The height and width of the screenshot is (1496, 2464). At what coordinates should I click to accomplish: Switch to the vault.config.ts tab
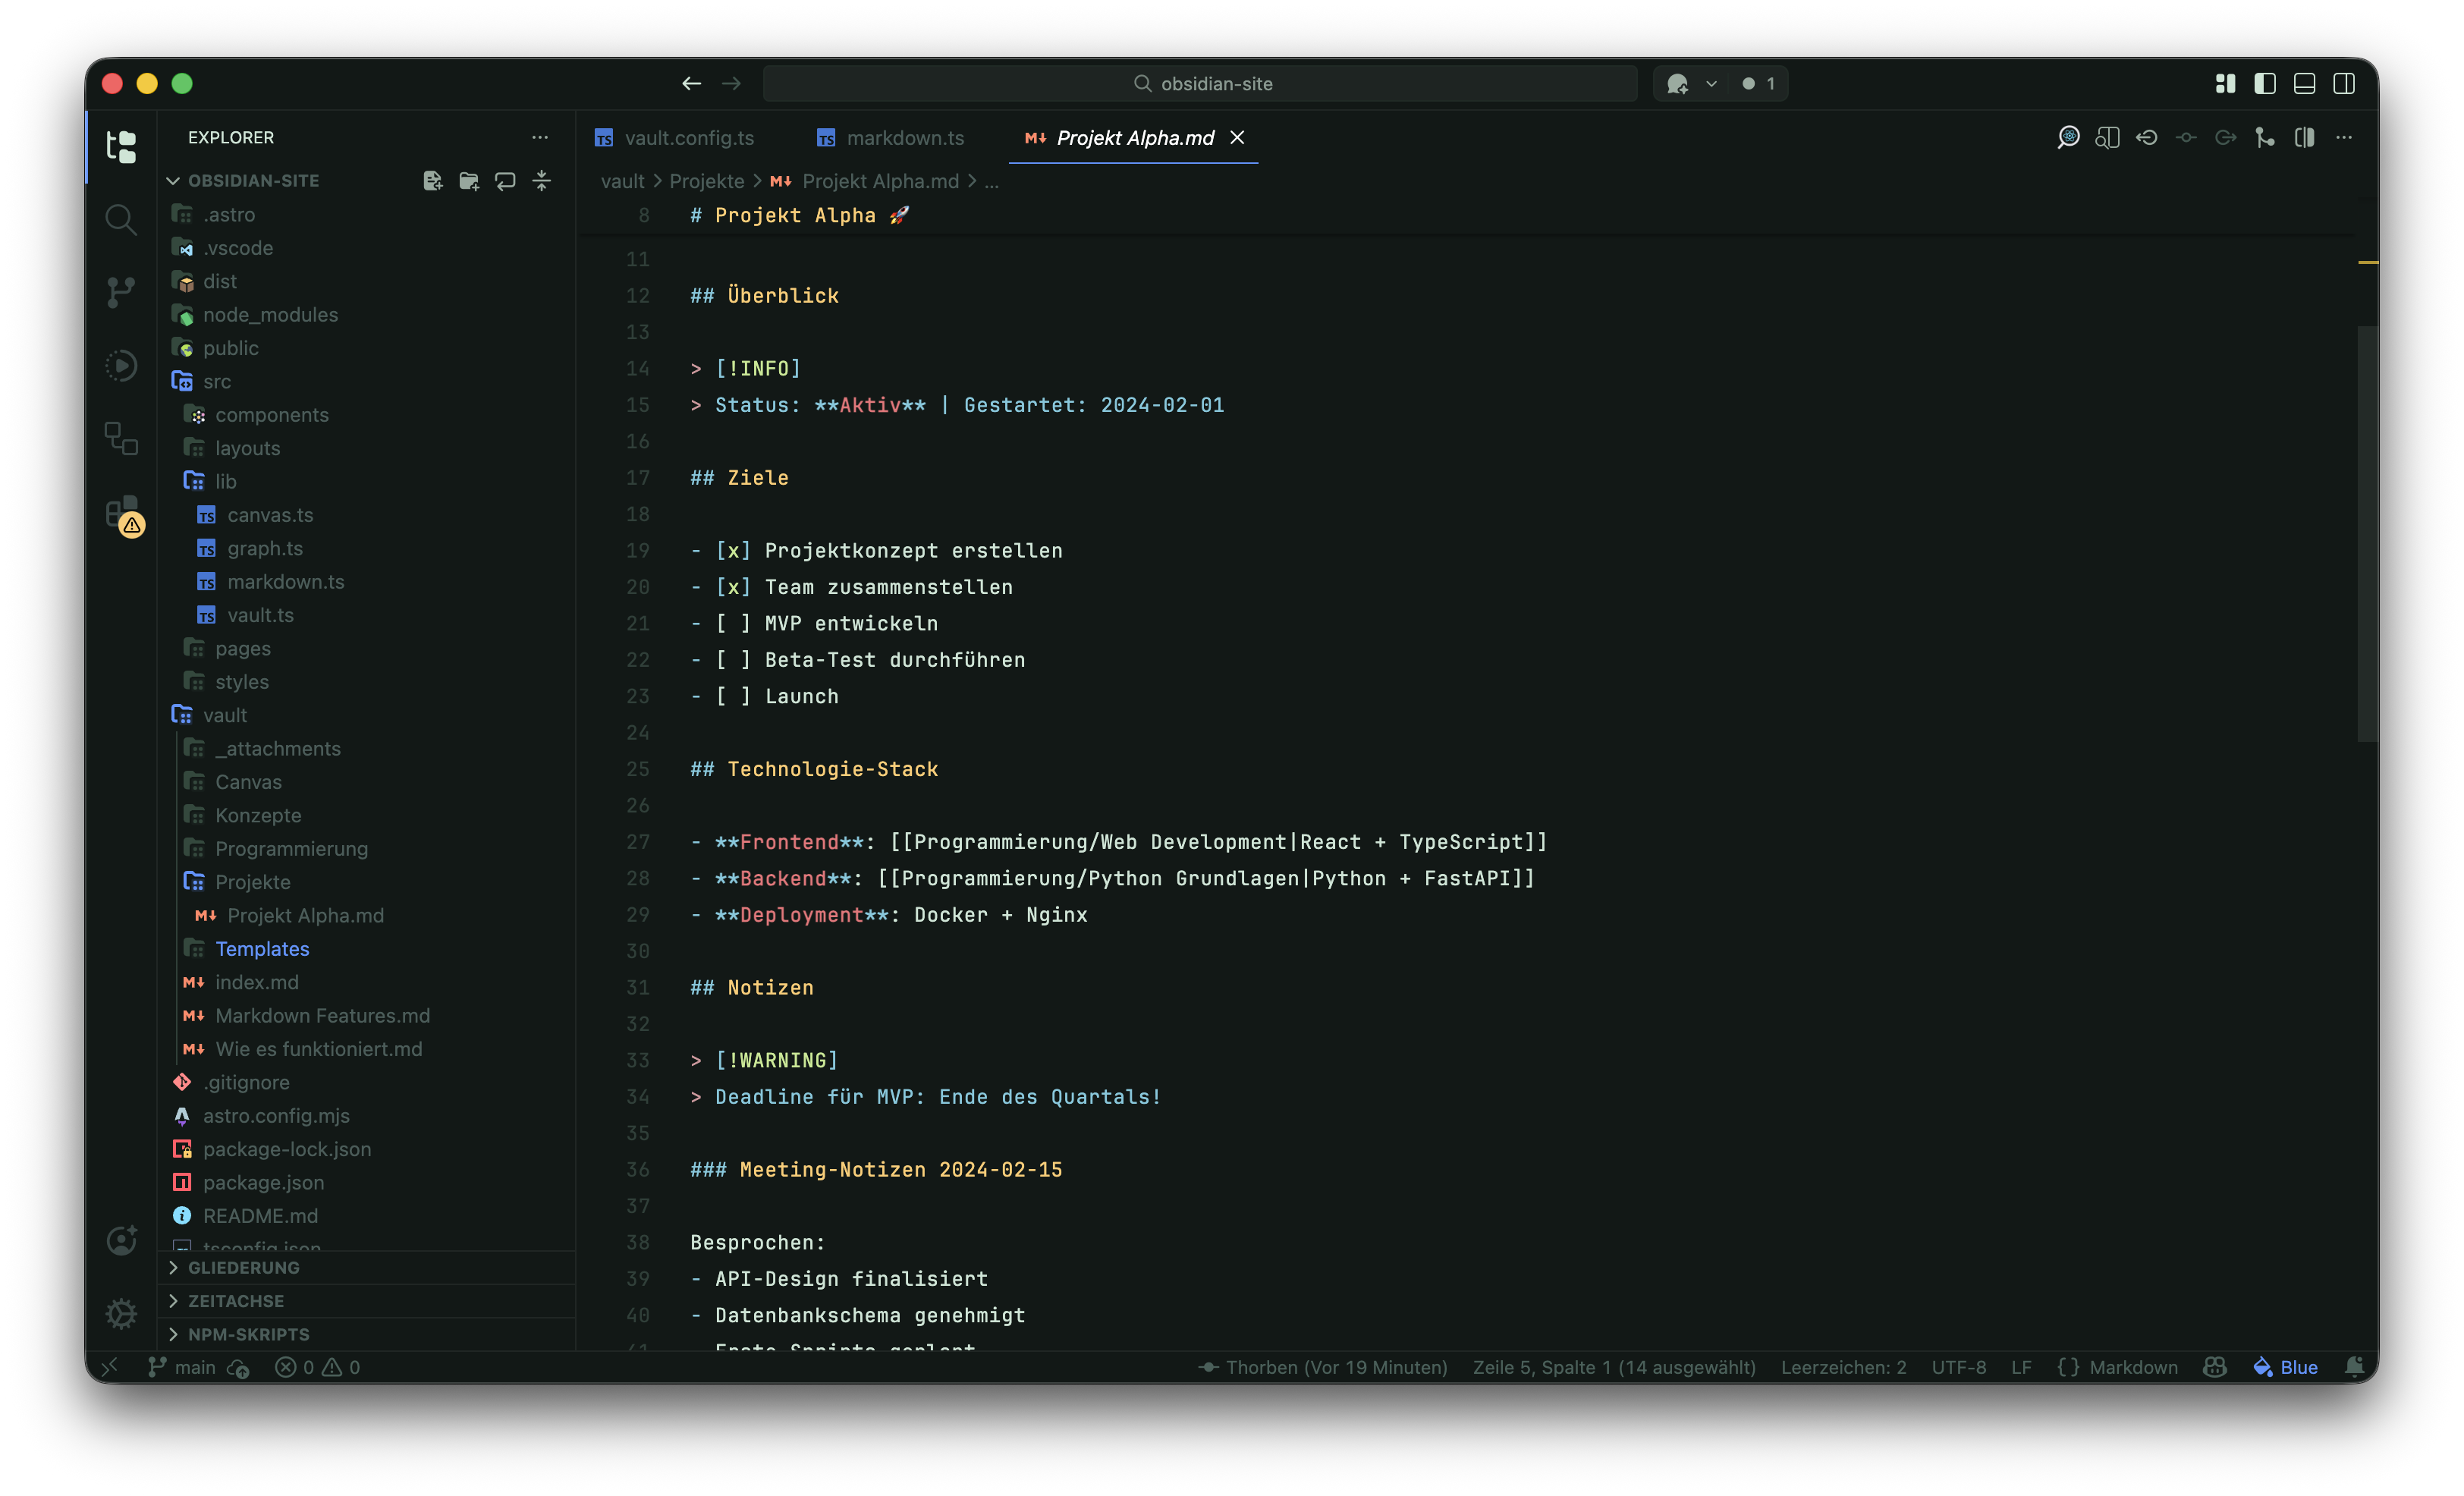[x=688, y=138]
